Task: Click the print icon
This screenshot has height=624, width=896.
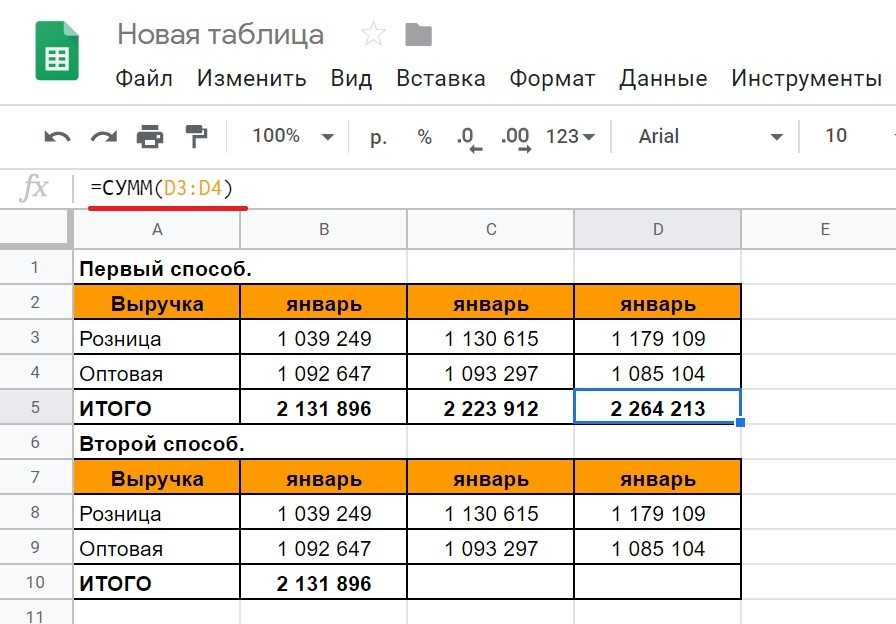Action: pyautogui.click(x=150, y=137)
